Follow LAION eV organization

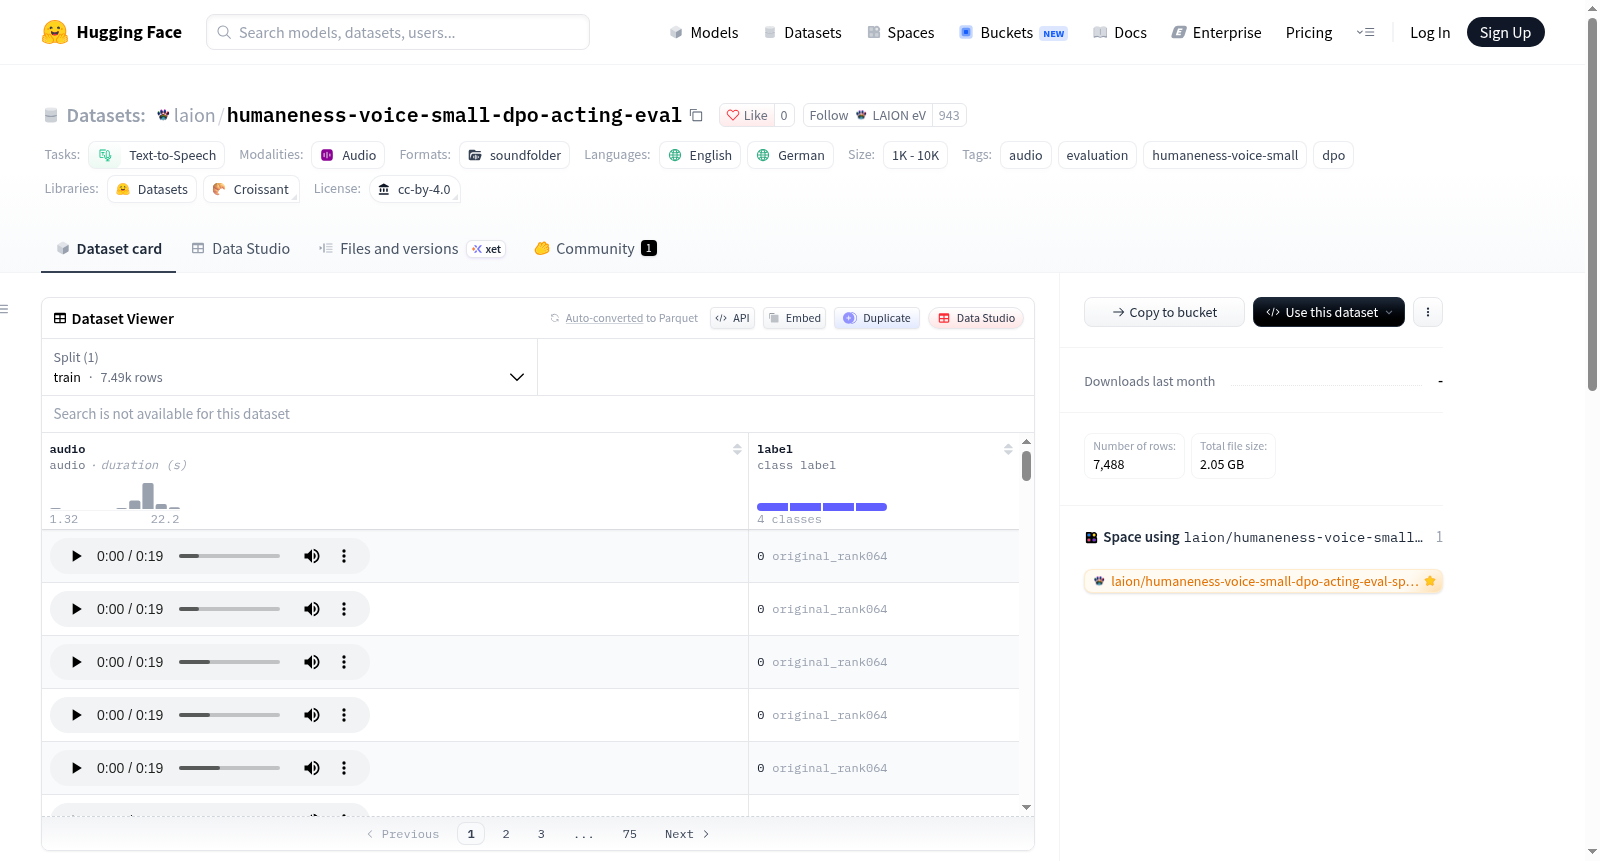(x=867, y=115)
